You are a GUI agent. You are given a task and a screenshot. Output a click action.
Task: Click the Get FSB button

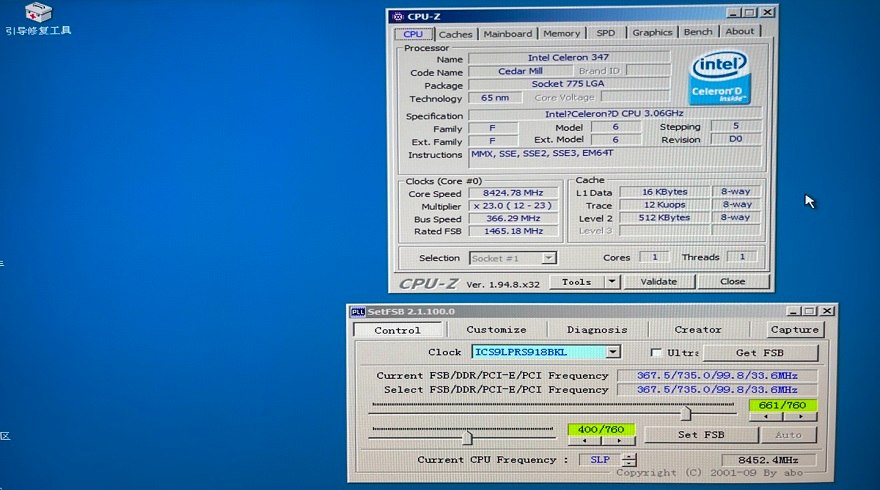point(760,352)
